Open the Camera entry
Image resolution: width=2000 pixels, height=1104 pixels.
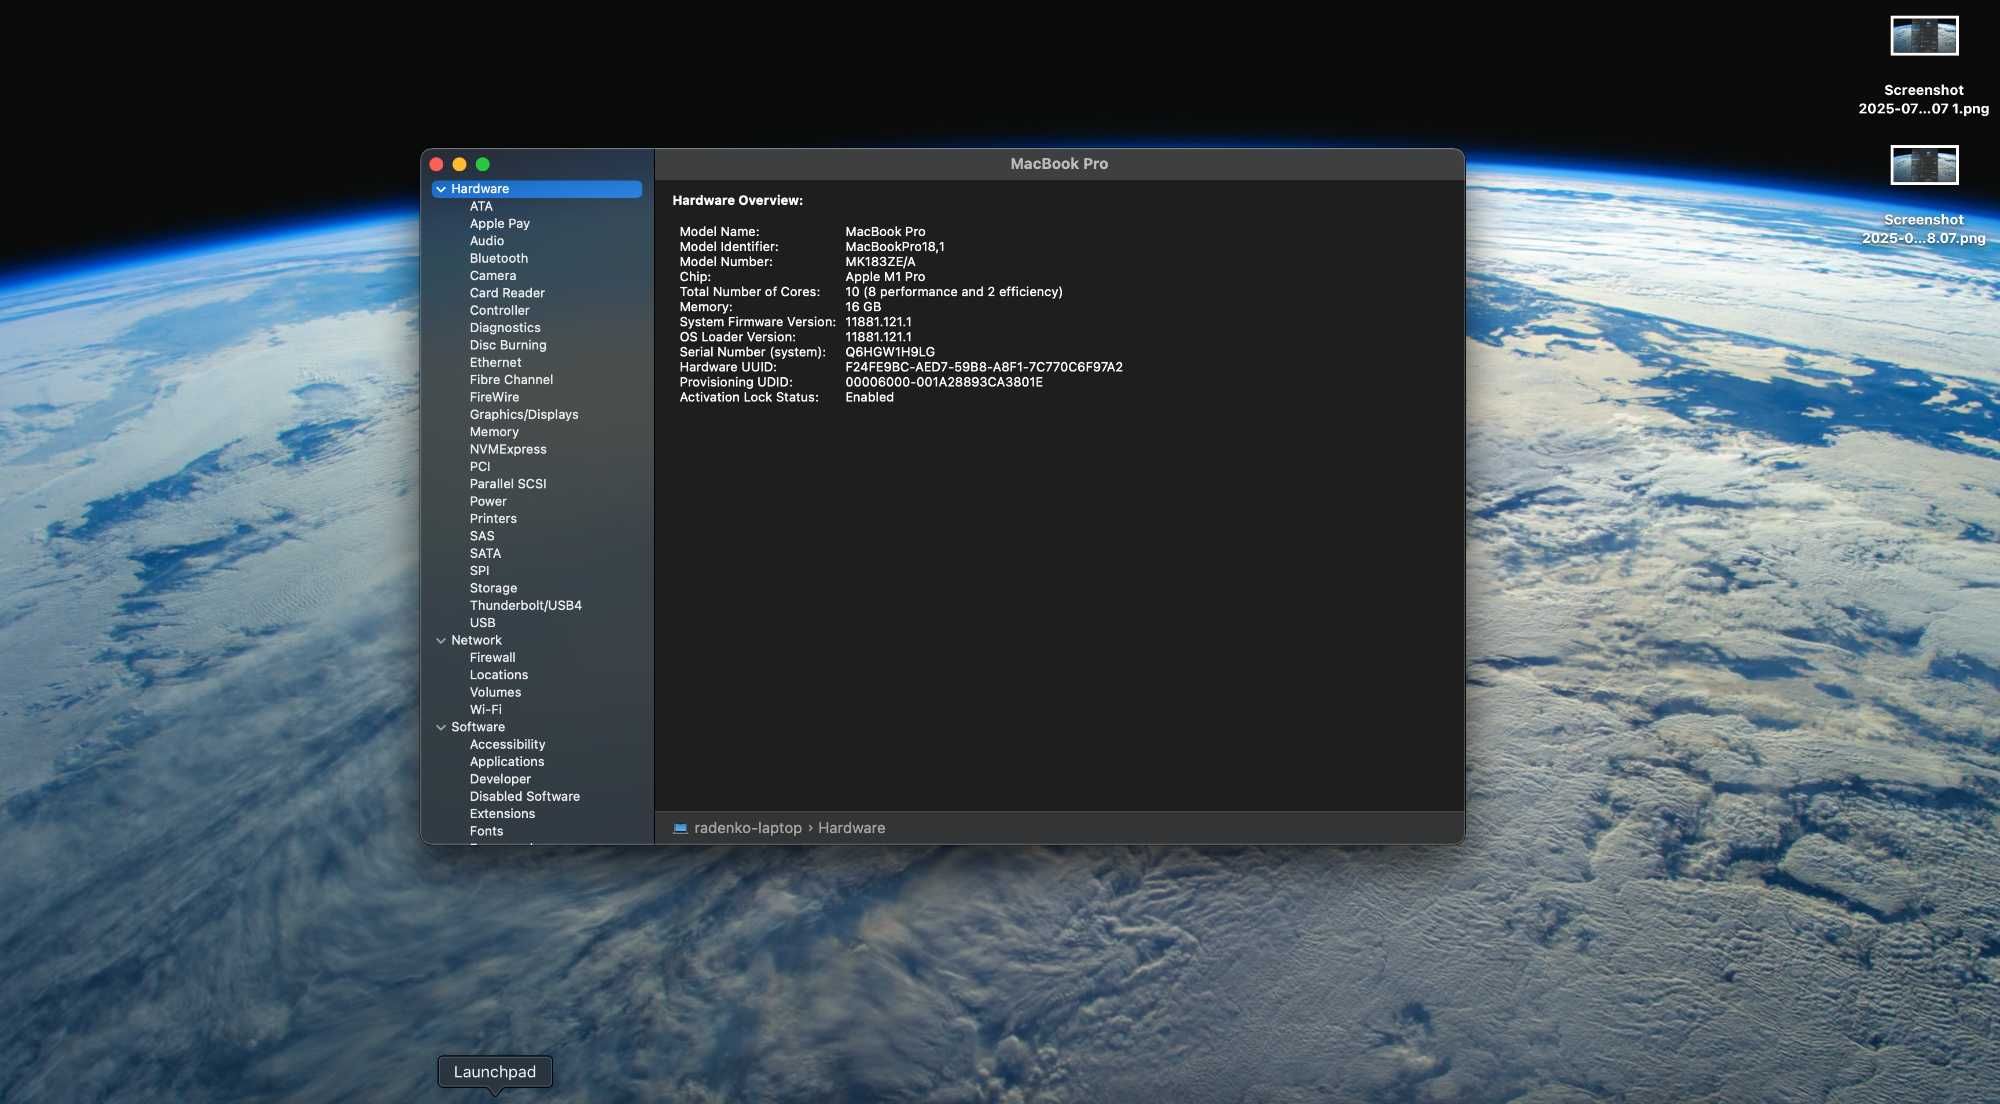[x=493, y=276]
